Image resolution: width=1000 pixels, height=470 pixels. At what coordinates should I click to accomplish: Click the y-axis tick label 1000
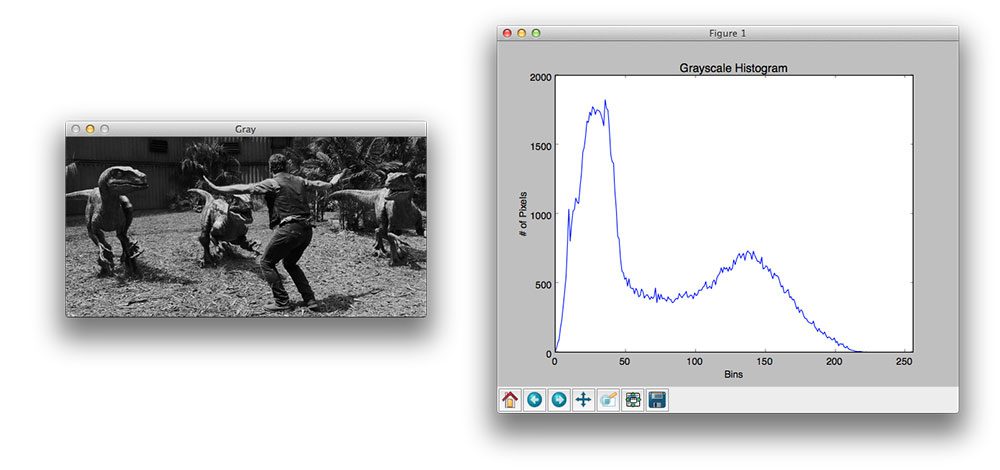click(540, 214)
